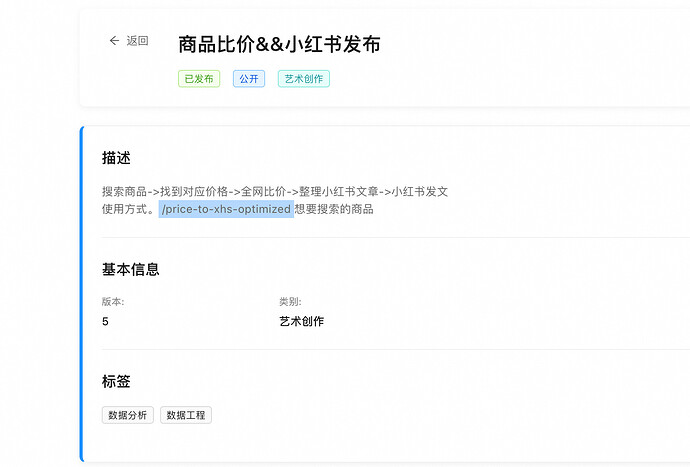Image resolution: width=690 pixels, height=467 pixels.
Task: Click the 标签 section heading
Action: click(x=116, y=381)
